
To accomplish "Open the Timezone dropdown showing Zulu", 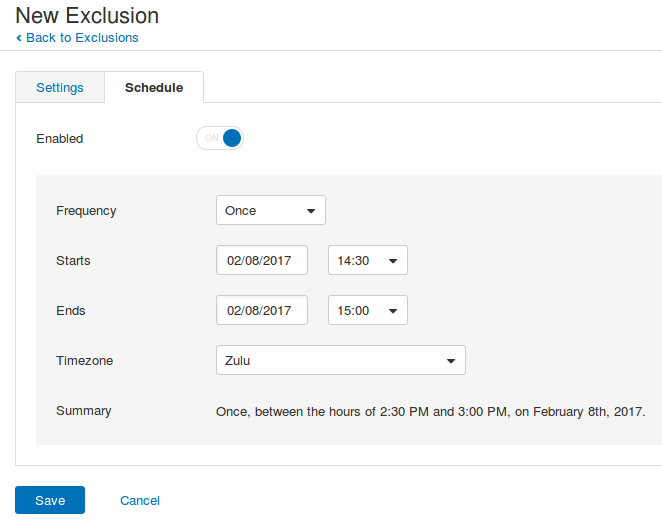I will (341, 360).
